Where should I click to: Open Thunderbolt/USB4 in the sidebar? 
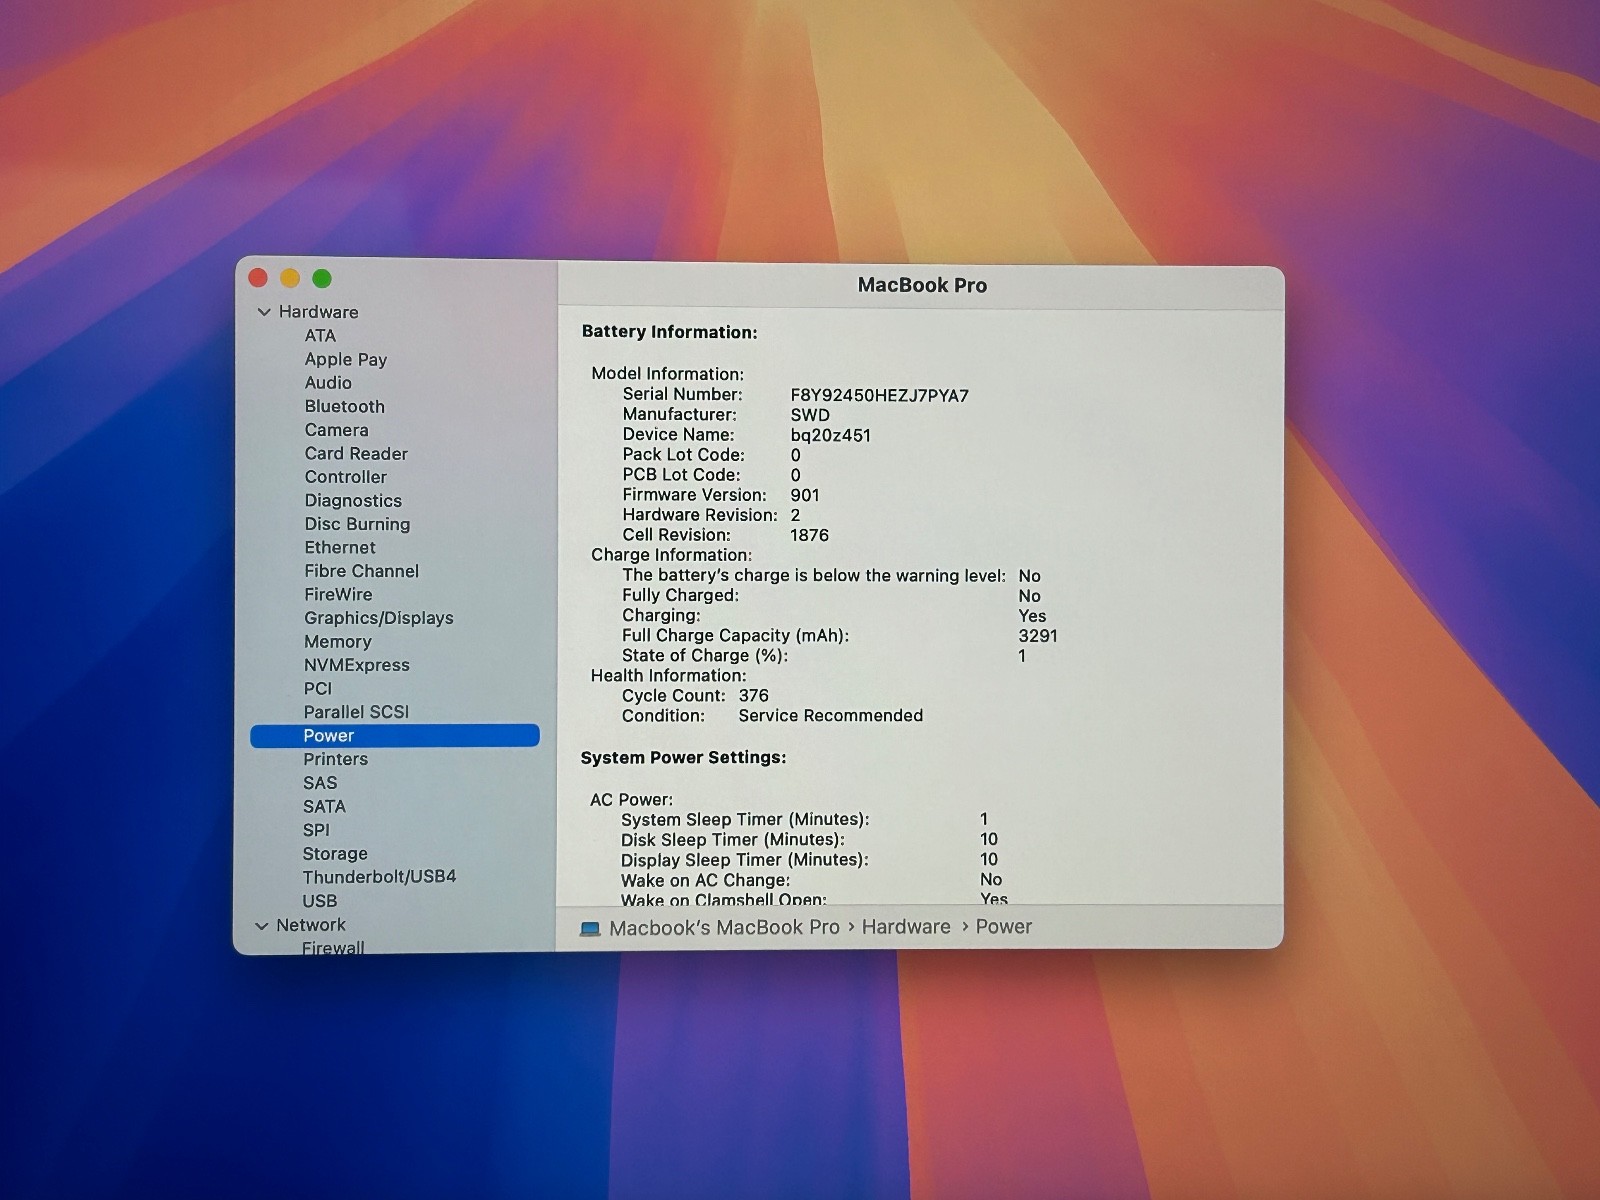(x=379, y=877)
